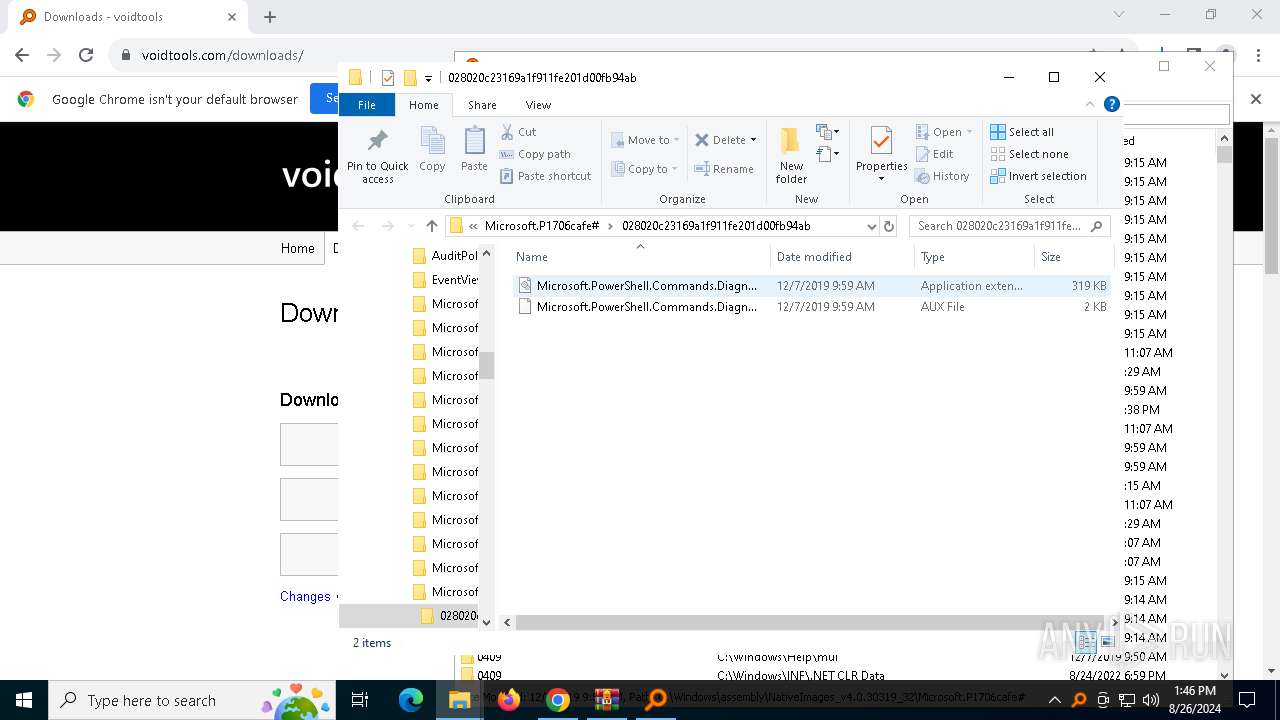Open the address bar history dropdown

pyautogui.click(x=872, y=226)
